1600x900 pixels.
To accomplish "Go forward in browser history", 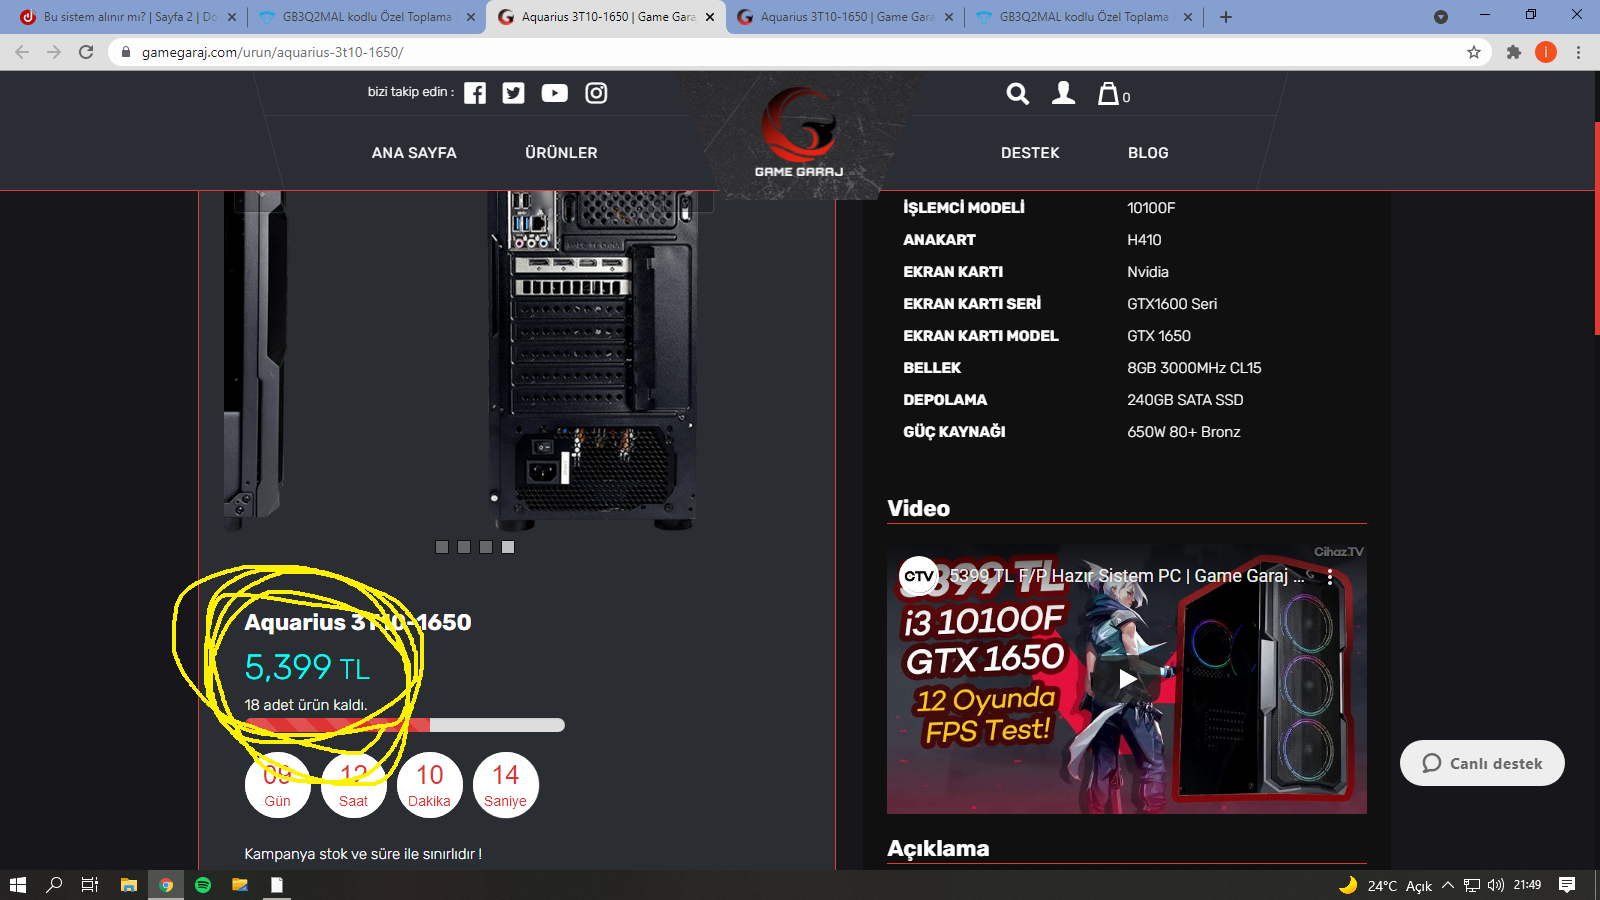I will click(54, 52).
